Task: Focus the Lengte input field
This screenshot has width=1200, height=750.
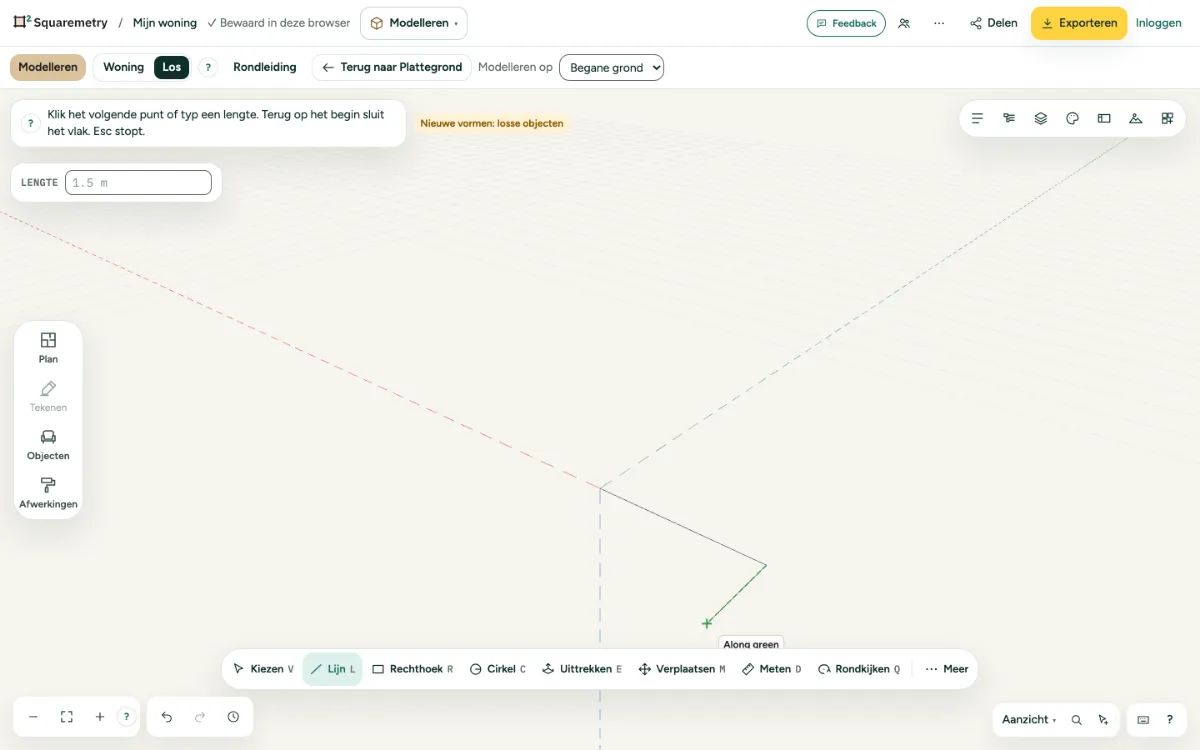Action: click(x=138, y=183)
